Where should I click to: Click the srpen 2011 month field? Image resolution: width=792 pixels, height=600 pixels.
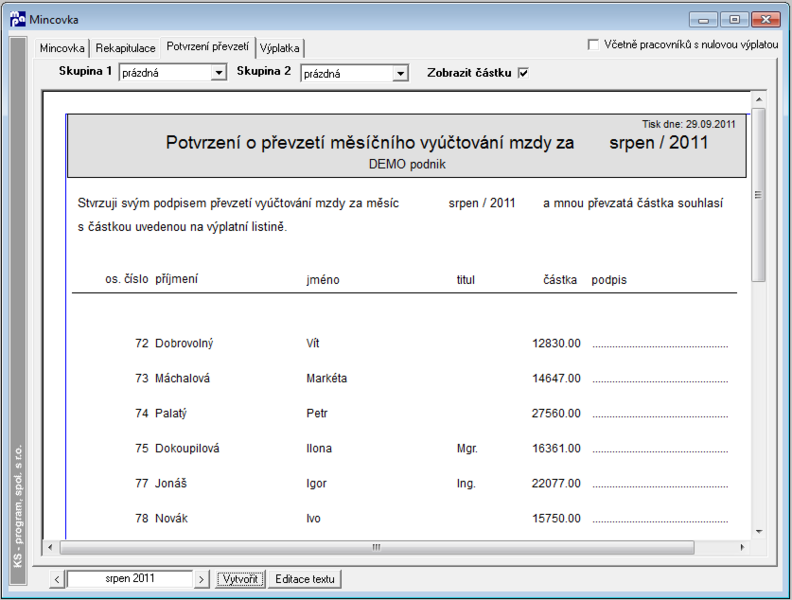pos(130,579)
